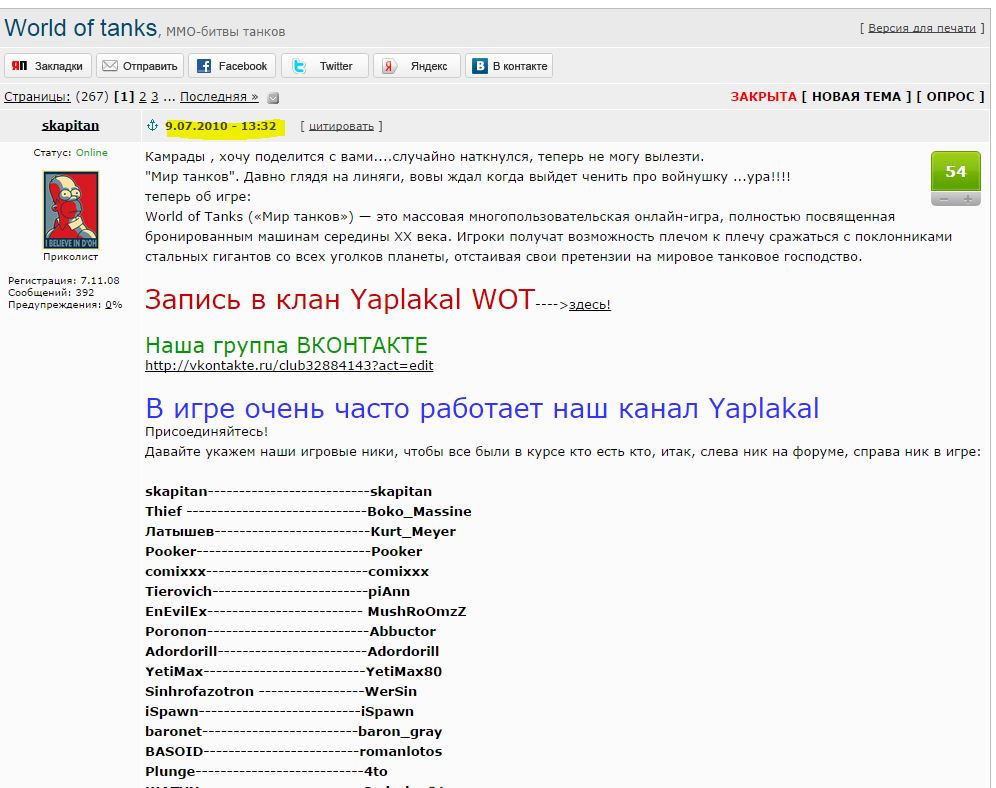Go to page 2 of the thread
The width and height of the screenshot is (996, 788).
click(x=143, y=97)
